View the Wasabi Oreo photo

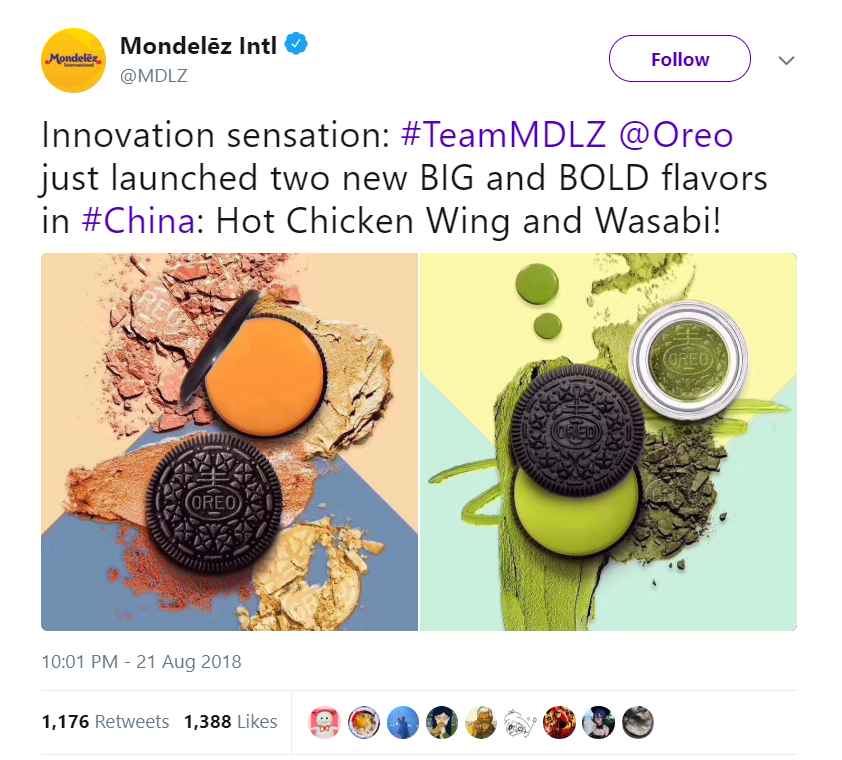[x=608, y=441]
